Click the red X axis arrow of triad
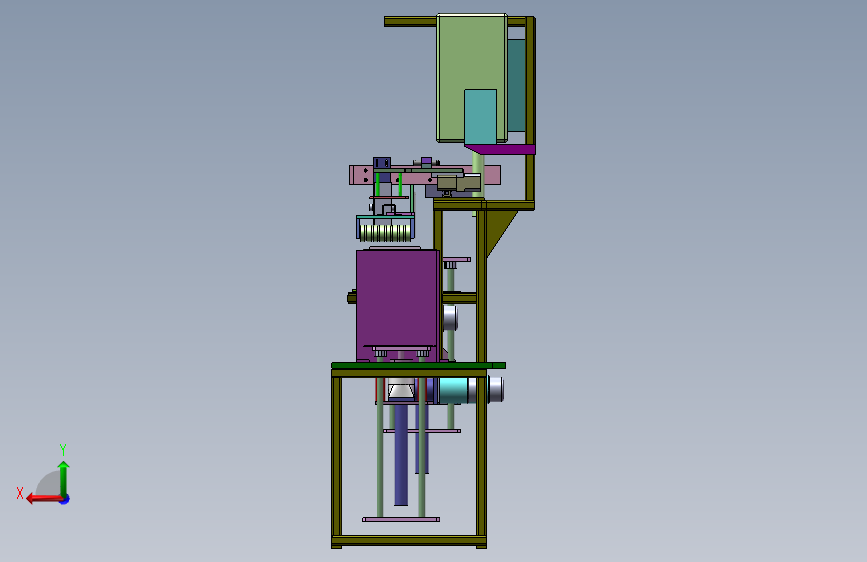This screenshot has height=562, width=867. 44,498
